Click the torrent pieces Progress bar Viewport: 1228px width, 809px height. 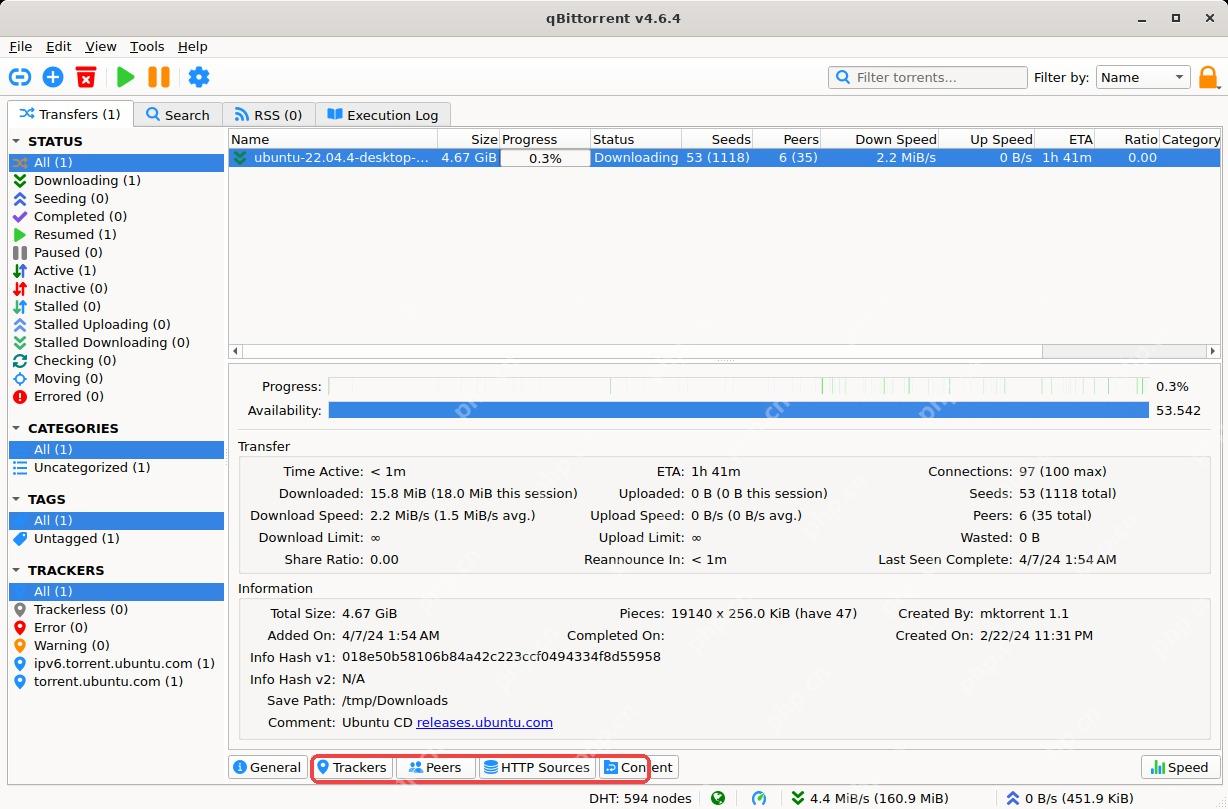(x=738, y=386)
